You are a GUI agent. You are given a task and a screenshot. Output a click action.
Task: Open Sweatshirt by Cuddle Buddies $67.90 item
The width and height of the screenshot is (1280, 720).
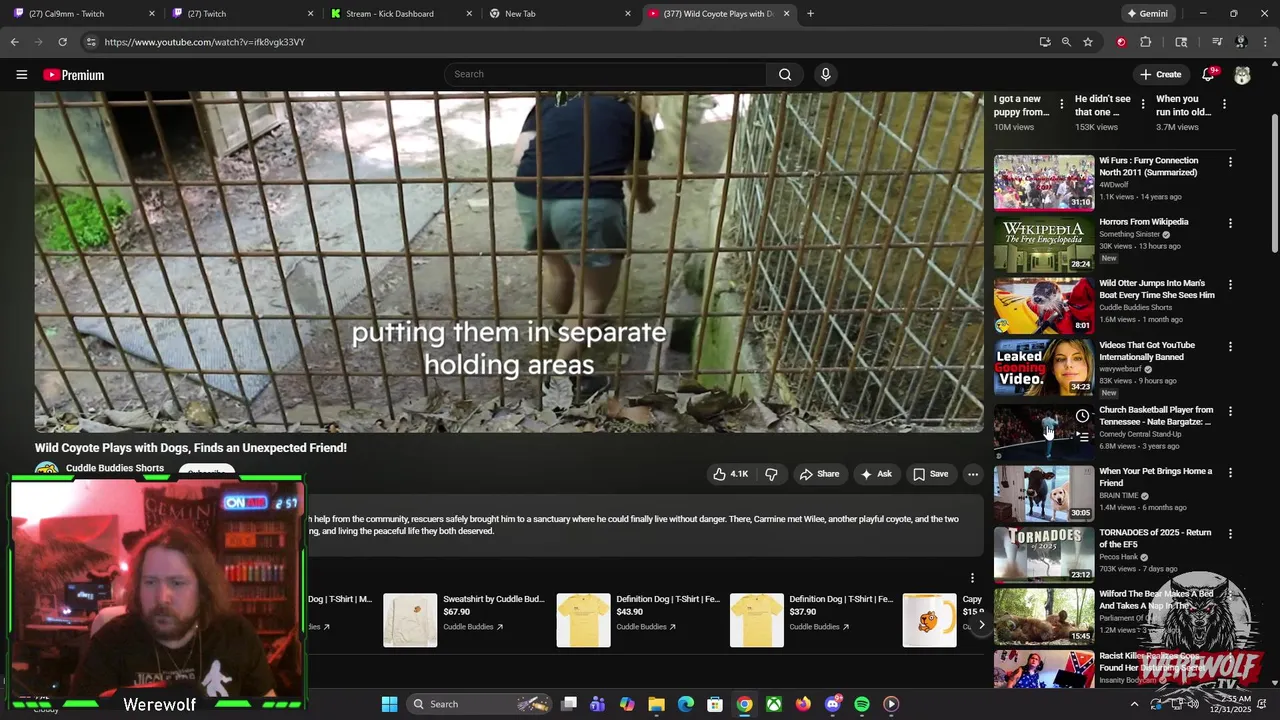464,620
